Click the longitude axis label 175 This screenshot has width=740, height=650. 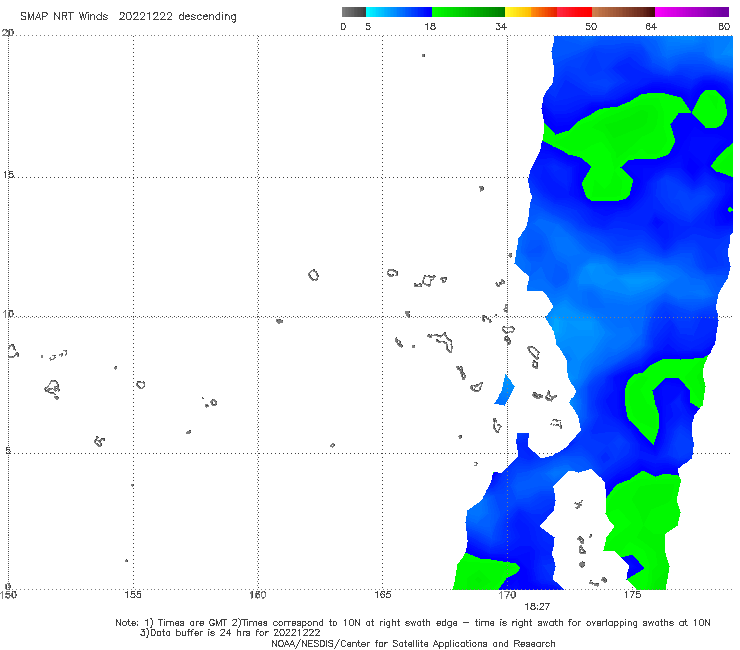pos(632,595)
